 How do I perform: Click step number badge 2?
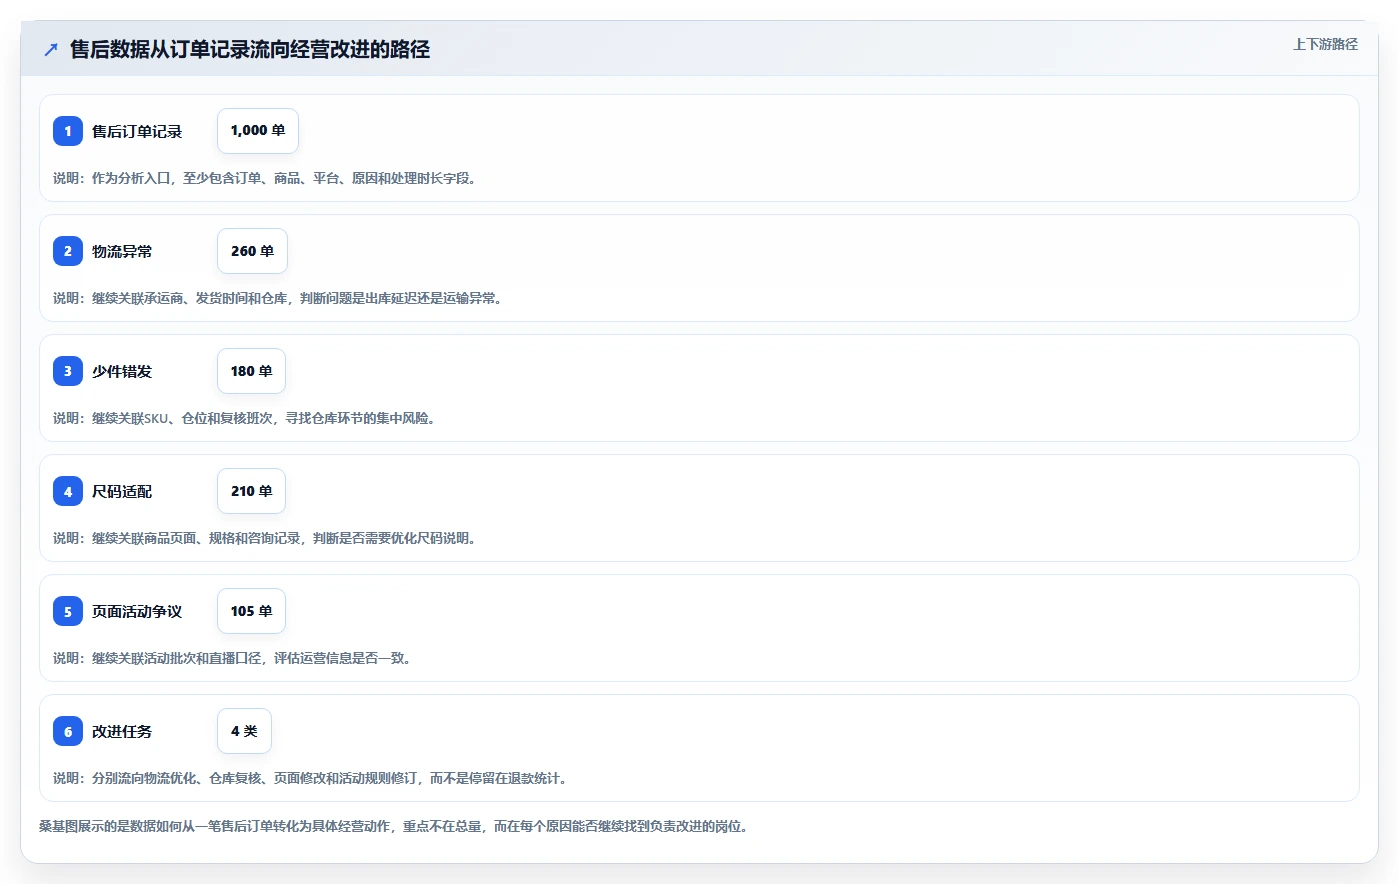point(68,251)
